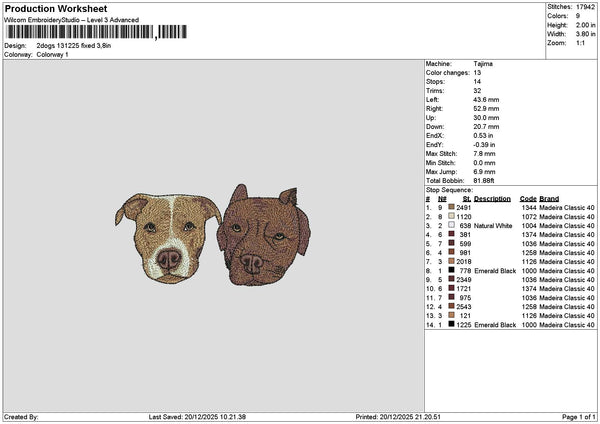Click the 'Created By:' footer label
This screenshot has height=424, width=600.
click(x=21, y=417)
